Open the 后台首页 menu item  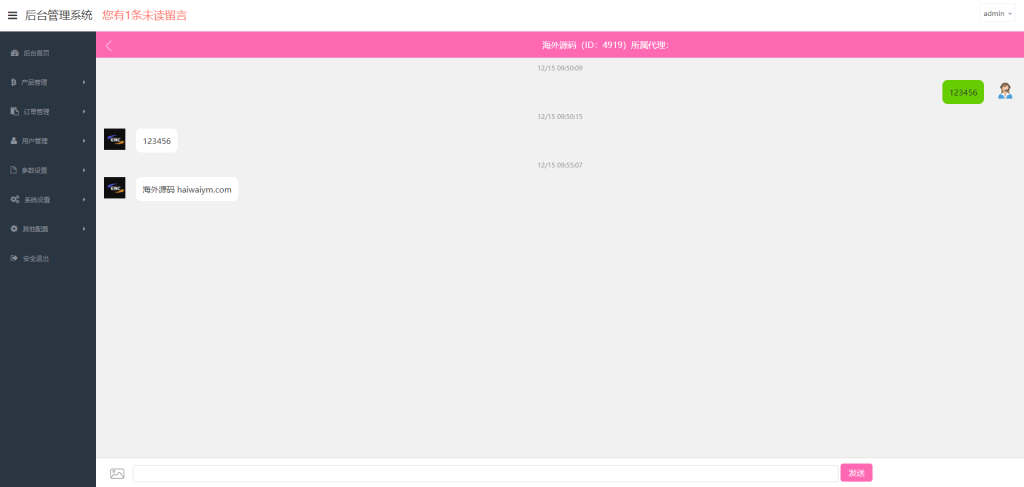(x=48, y=53)
